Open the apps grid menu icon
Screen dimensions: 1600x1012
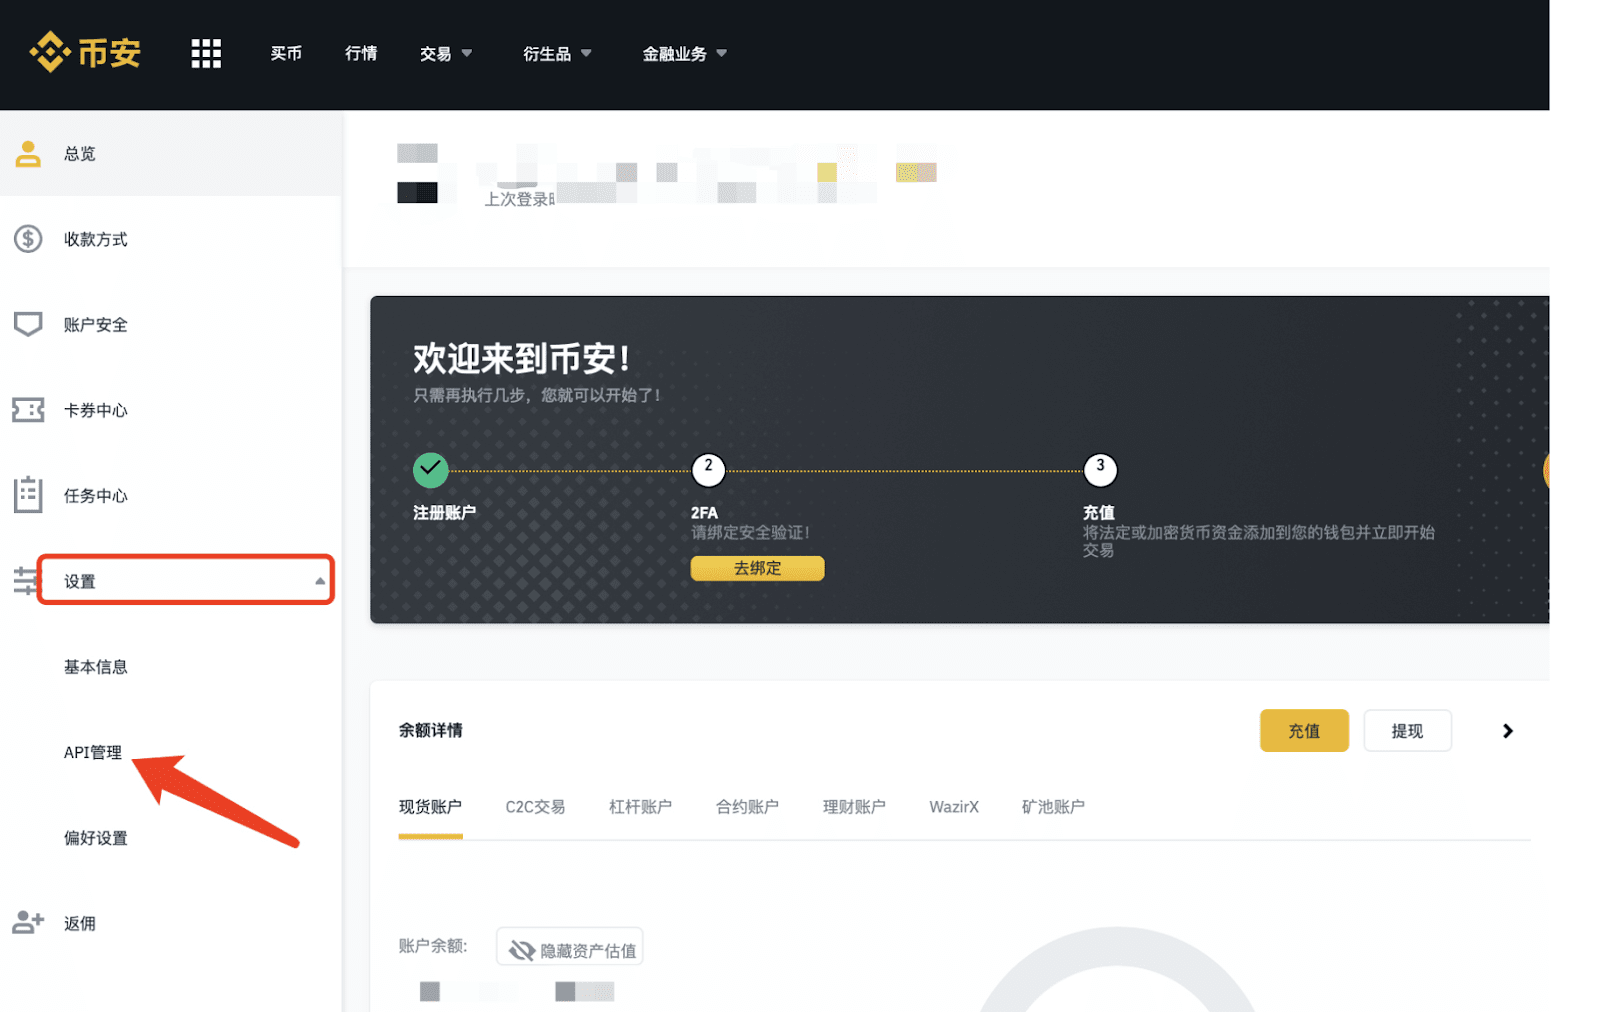click(x=206, y=53)
